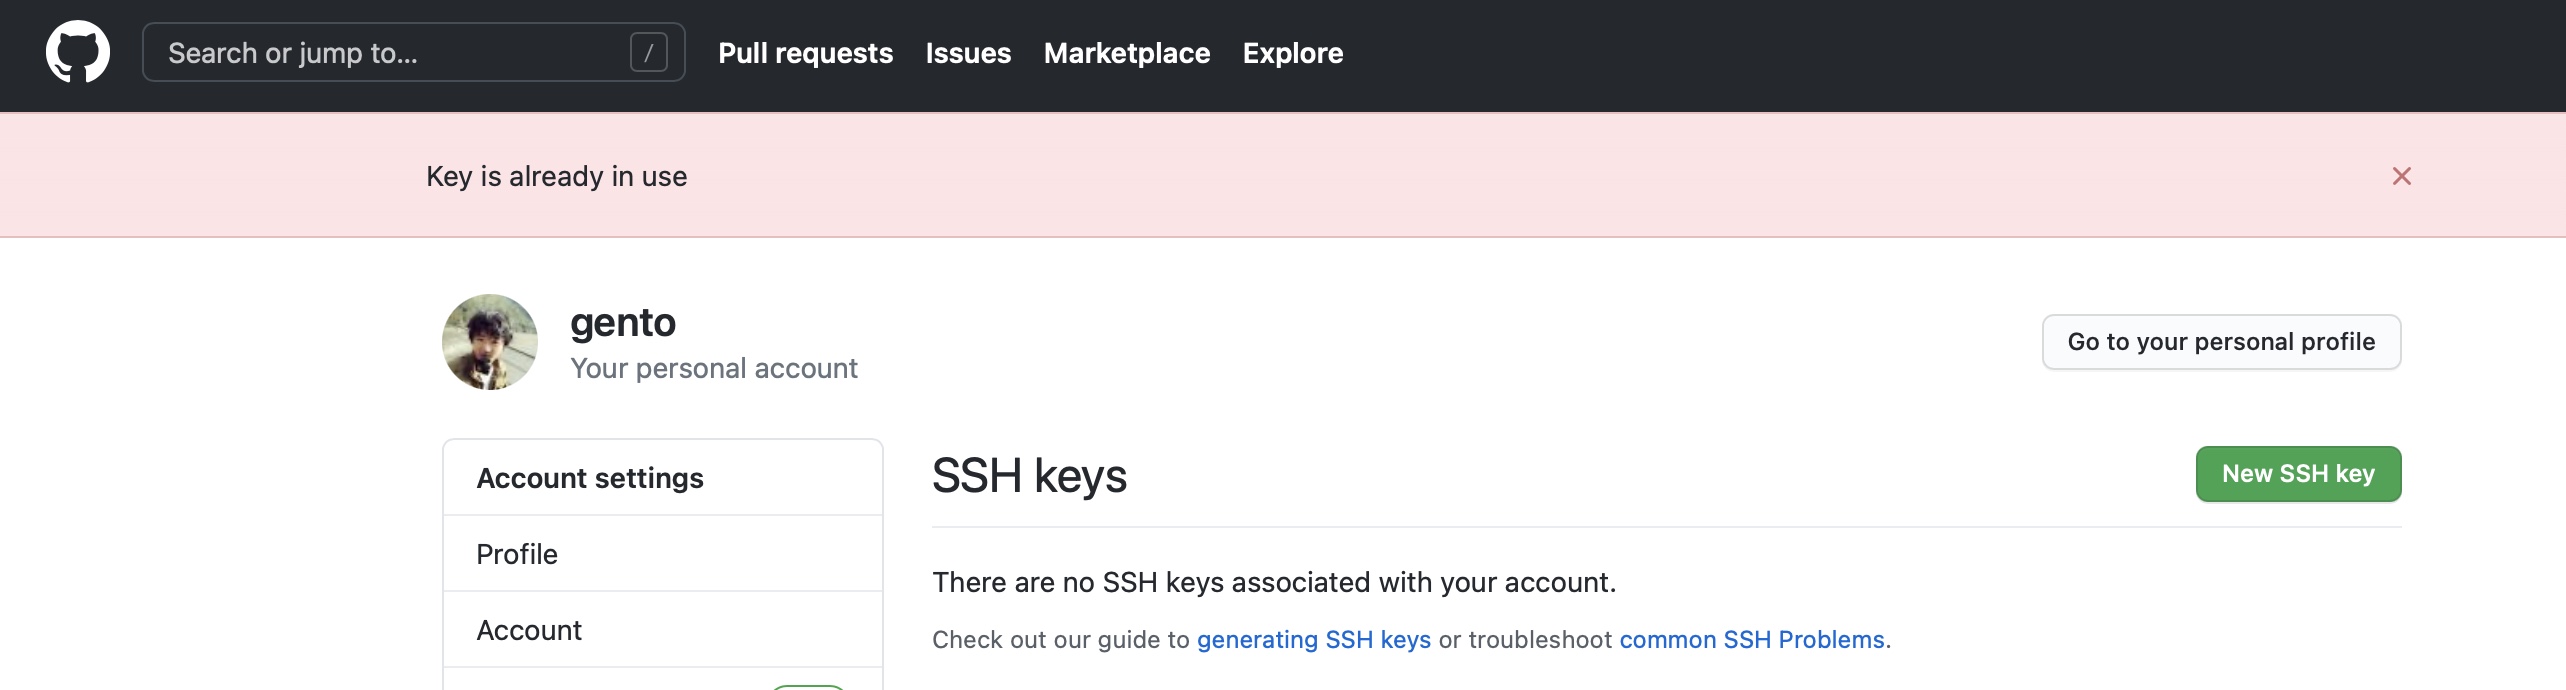Click the 'Key is already in use' message
The width and height of the screenshot is (2566, 690).
click(x=556, y=177)
